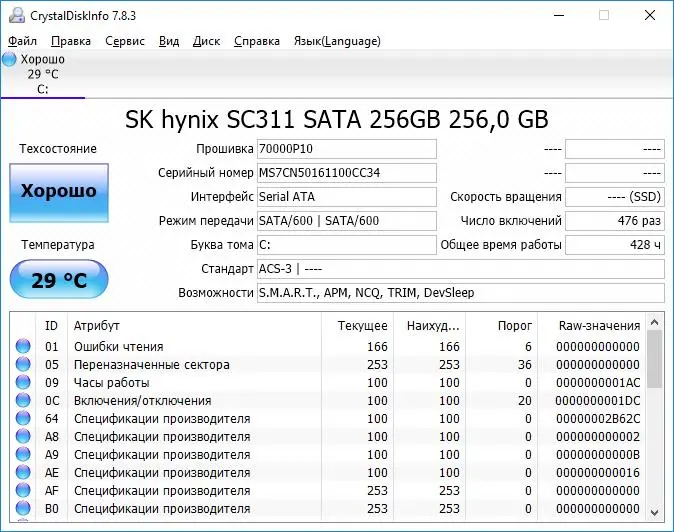The image size is (674, 532).
Task: Select the Ошибки чтения attribute row
Action: click(328, 346)
